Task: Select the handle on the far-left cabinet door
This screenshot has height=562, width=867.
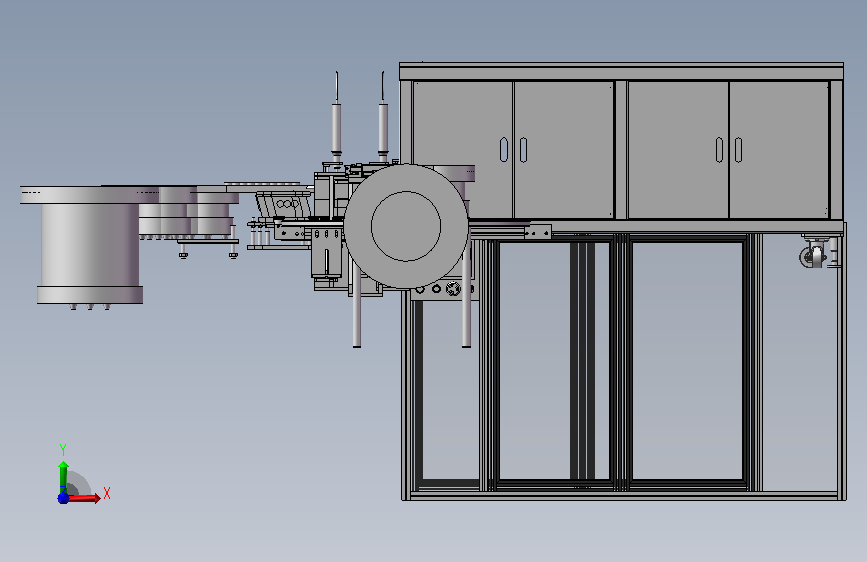Action: click(504, 149)
